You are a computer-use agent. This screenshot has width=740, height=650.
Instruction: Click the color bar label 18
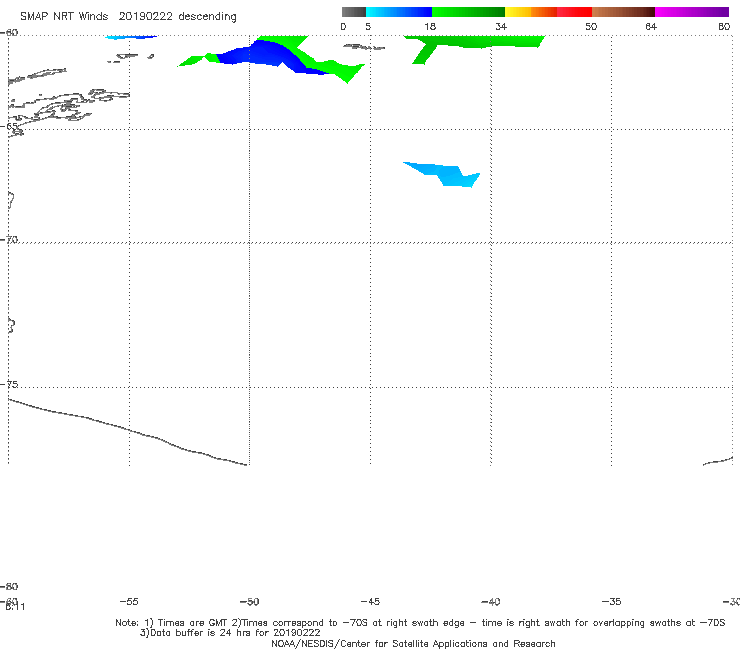point(430,26)
